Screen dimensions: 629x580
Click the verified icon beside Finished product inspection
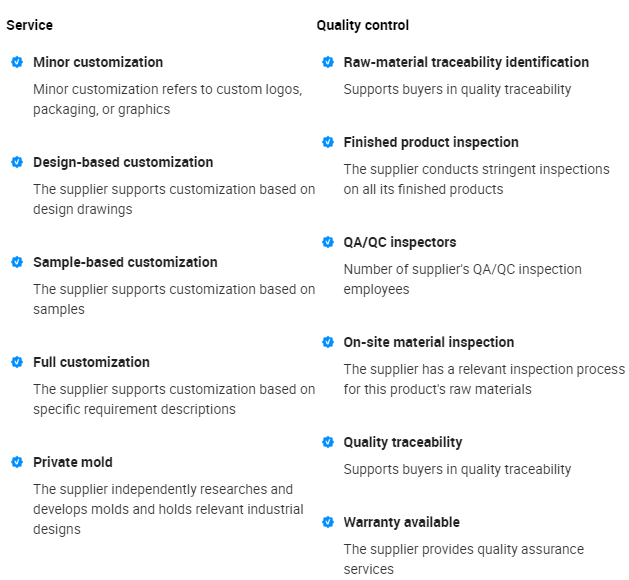328,142
